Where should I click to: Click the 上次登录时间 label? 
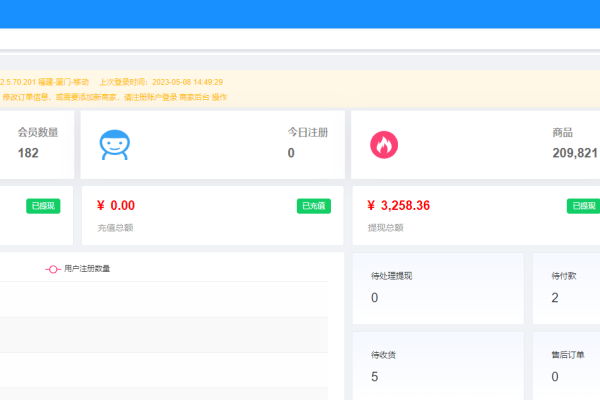point(124,82)
